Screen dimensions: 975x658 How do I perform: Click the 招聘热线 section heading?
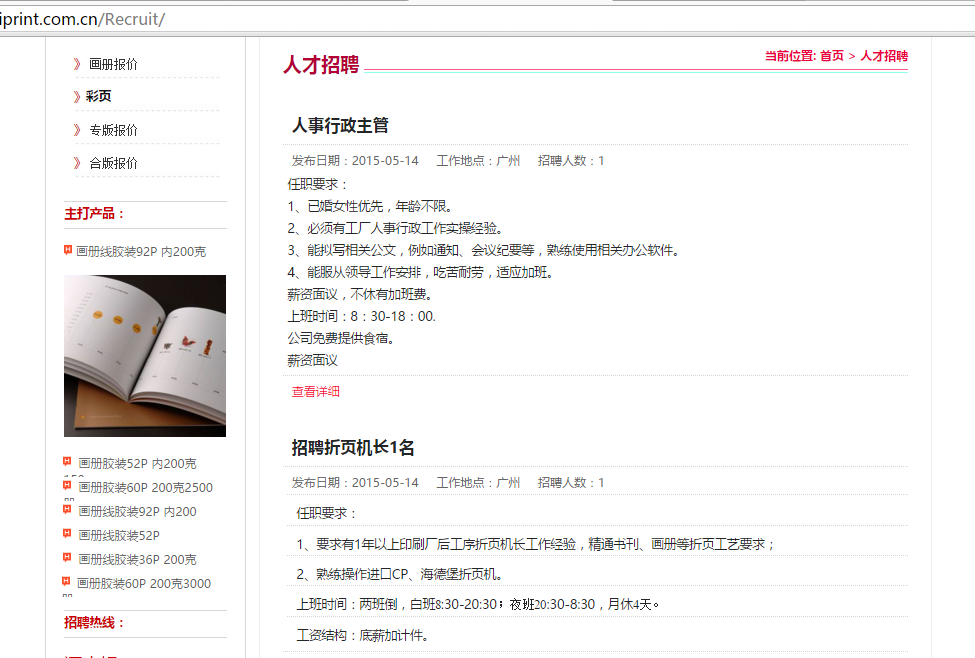click(94, 623)
